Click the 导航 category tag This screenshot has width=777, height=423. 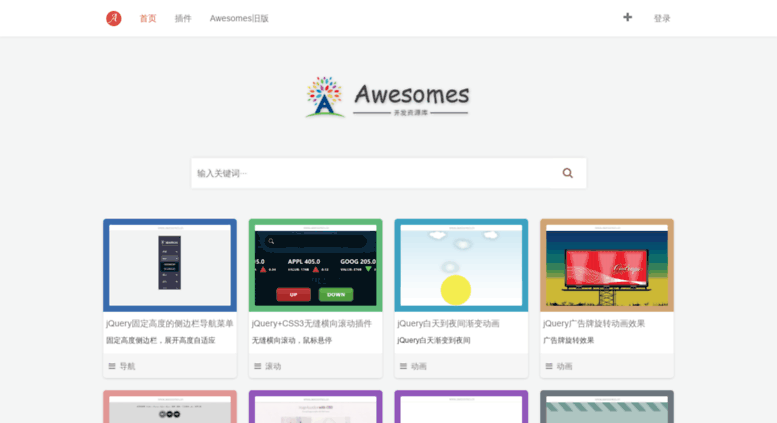pos(127,366)
